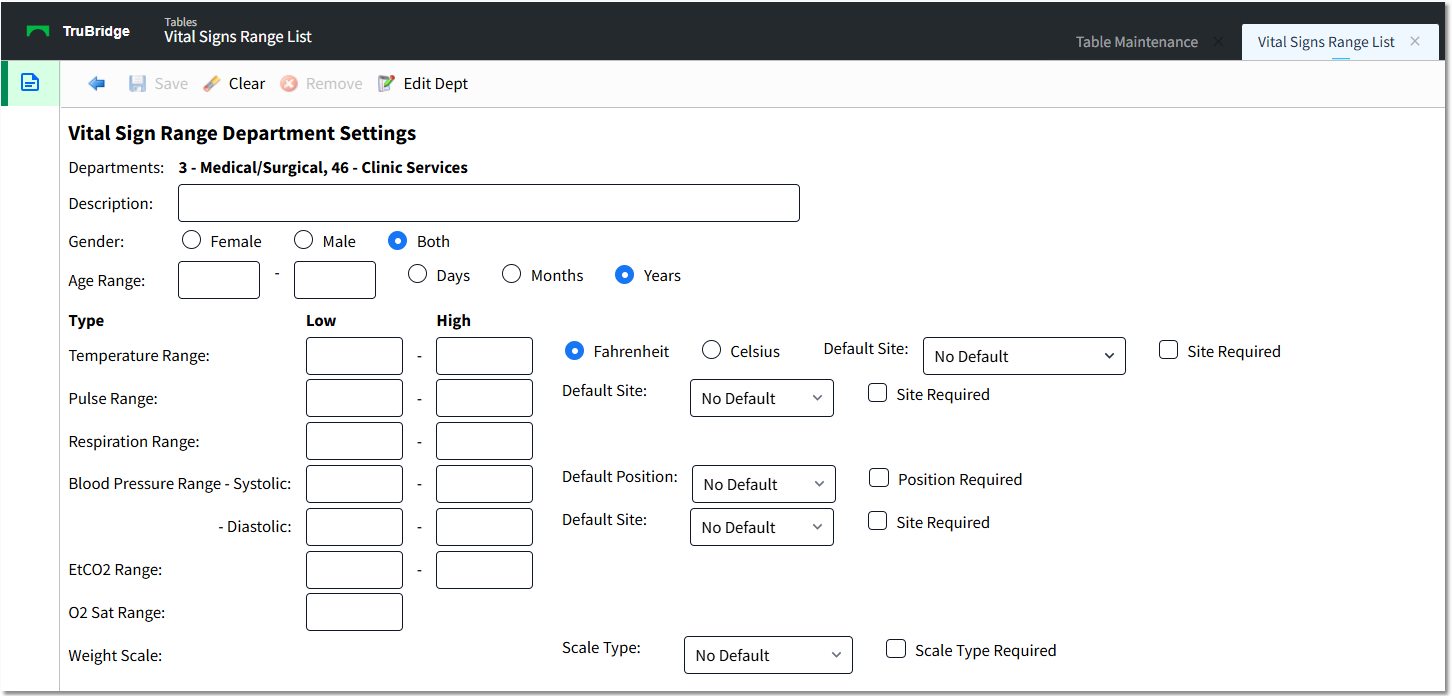
Task: Click the Diastolic low field
Action: tap(354, 527)
